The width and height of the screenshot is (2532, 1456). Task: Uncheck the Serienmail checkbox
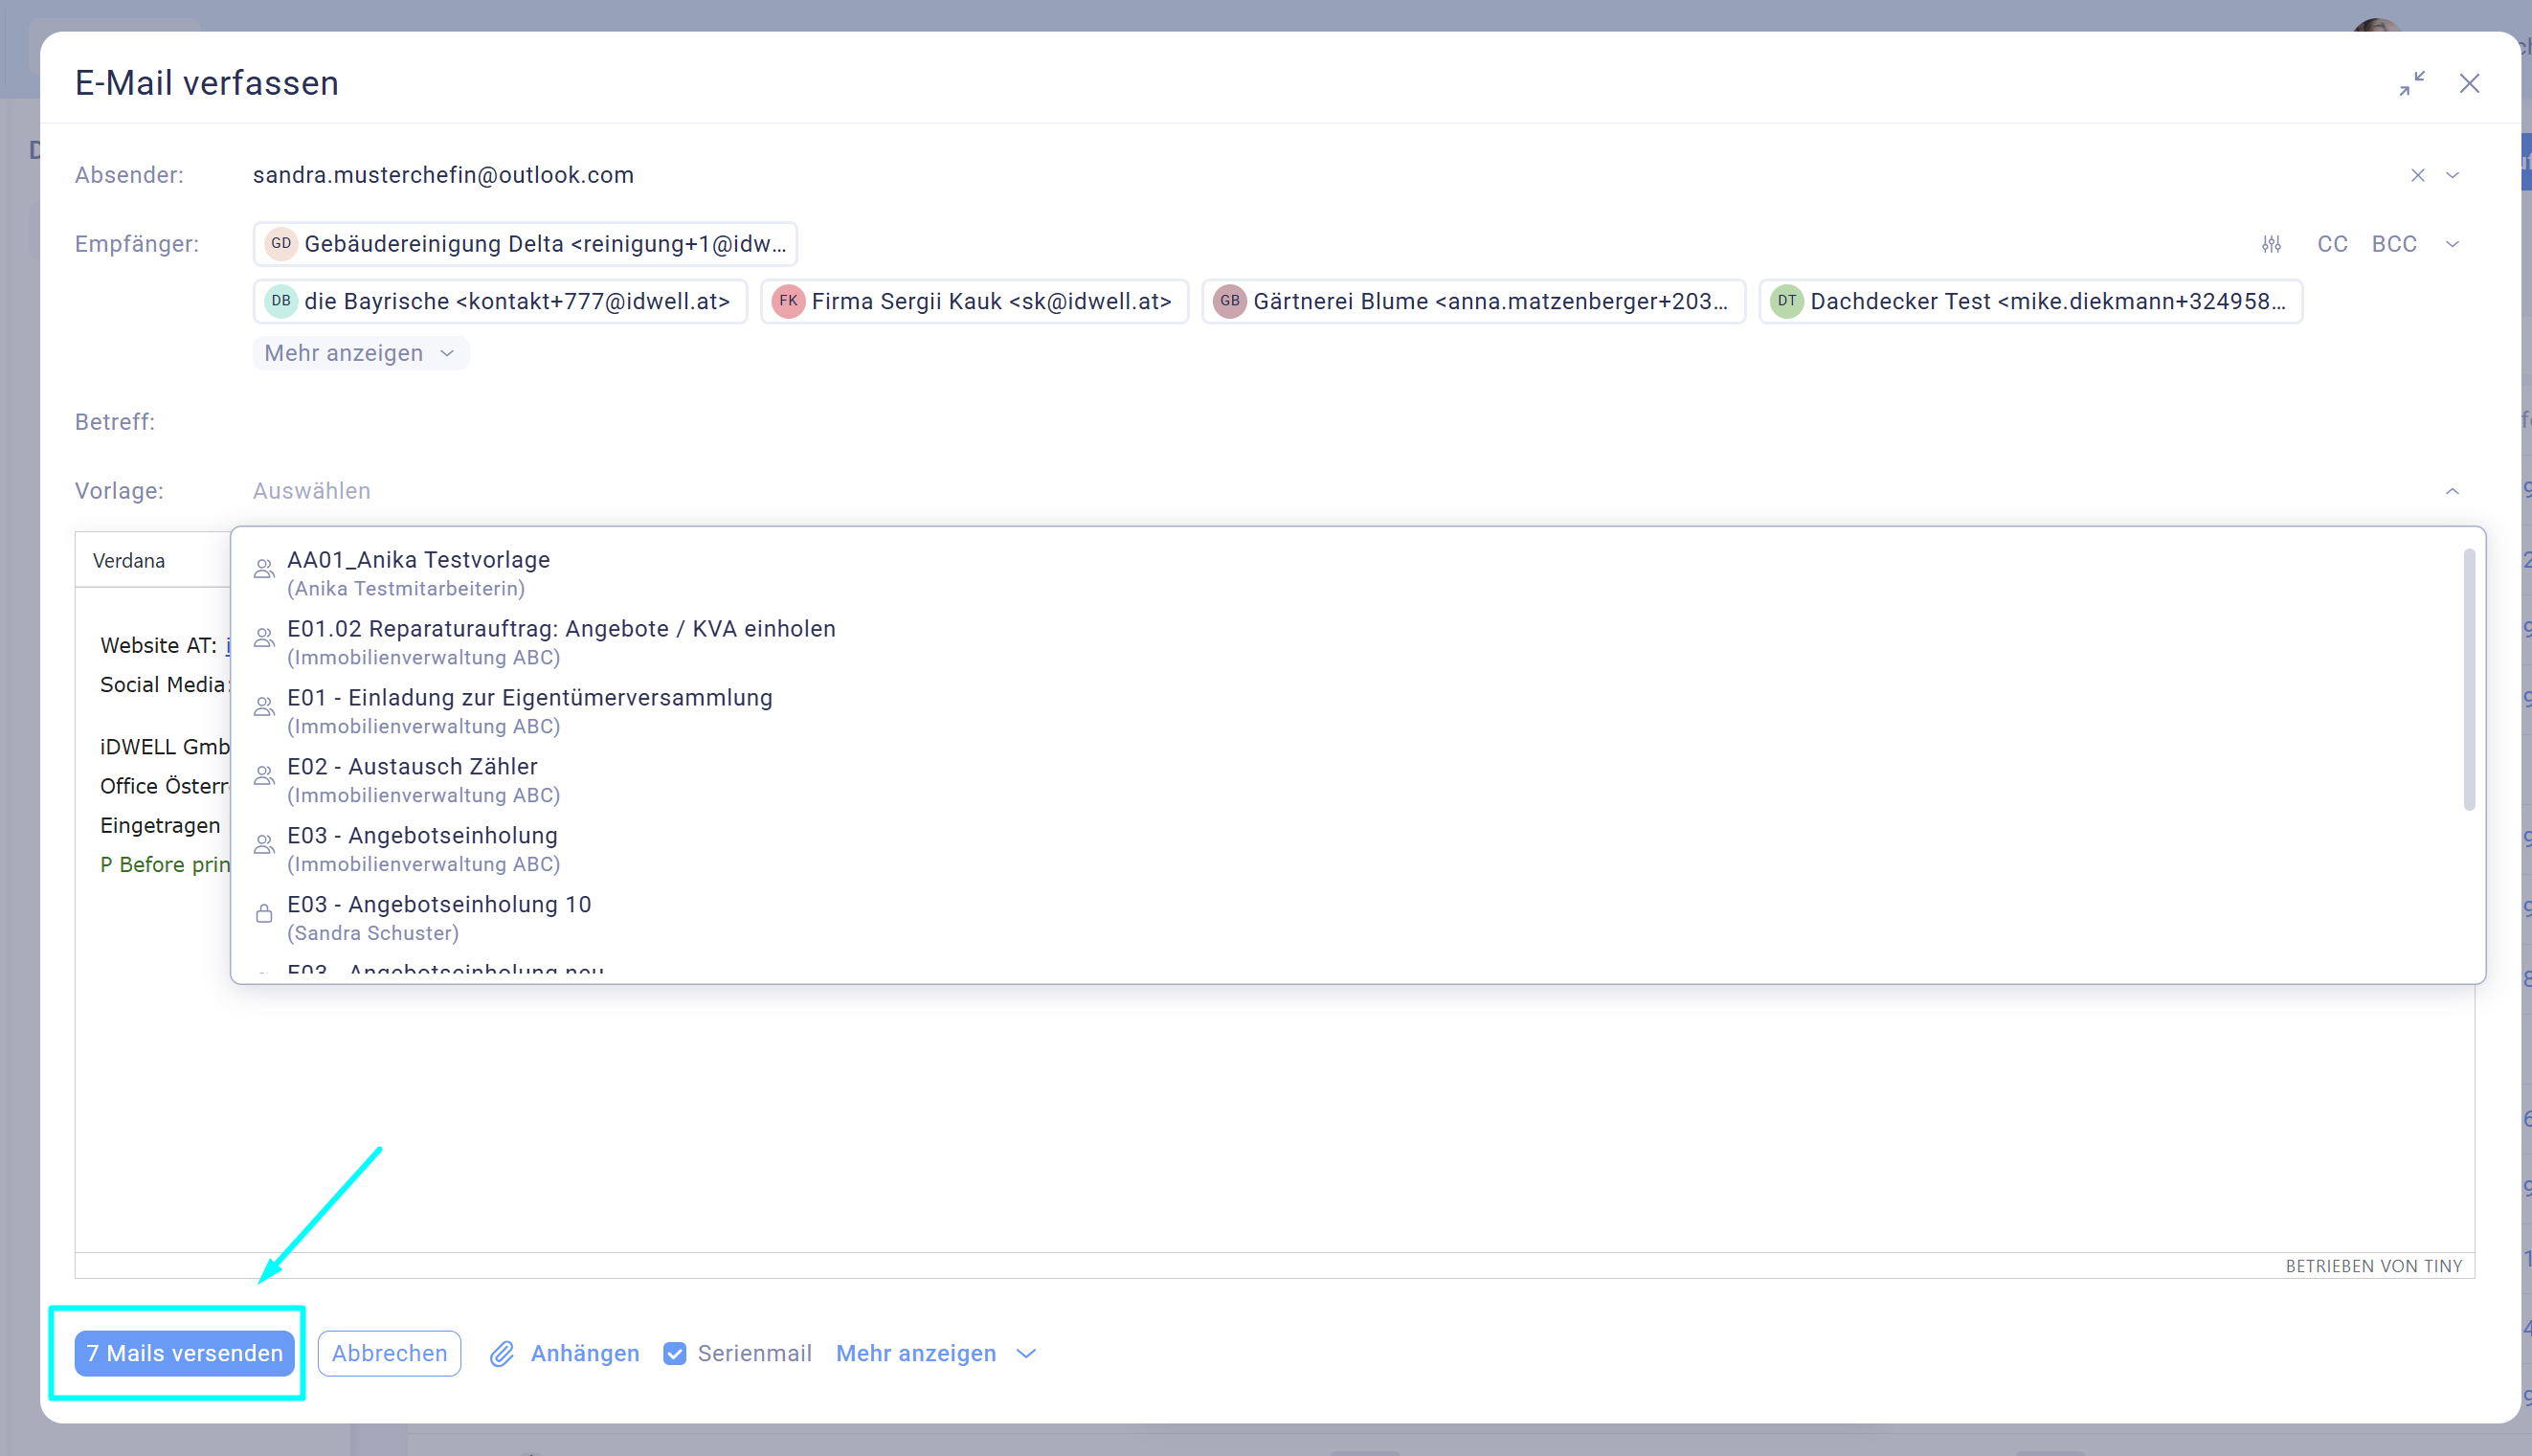[675, 1353]
